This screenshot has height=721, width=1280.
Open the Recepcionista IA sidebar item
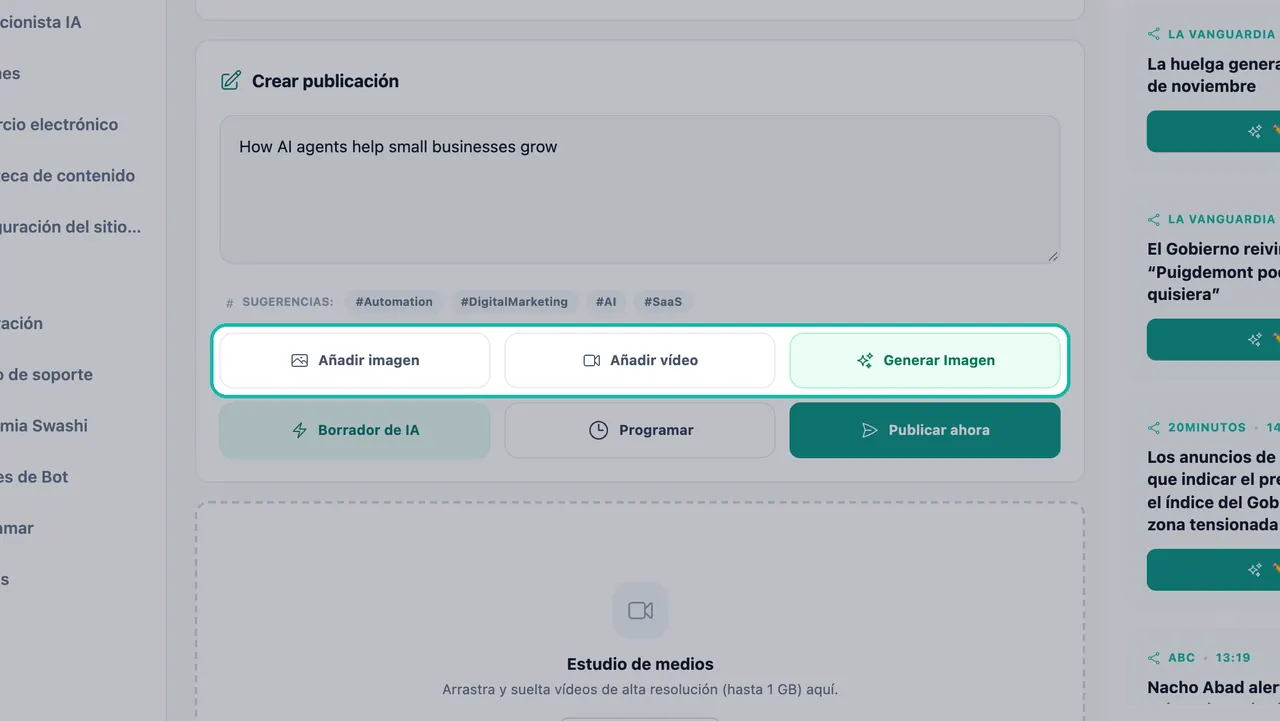41,22
